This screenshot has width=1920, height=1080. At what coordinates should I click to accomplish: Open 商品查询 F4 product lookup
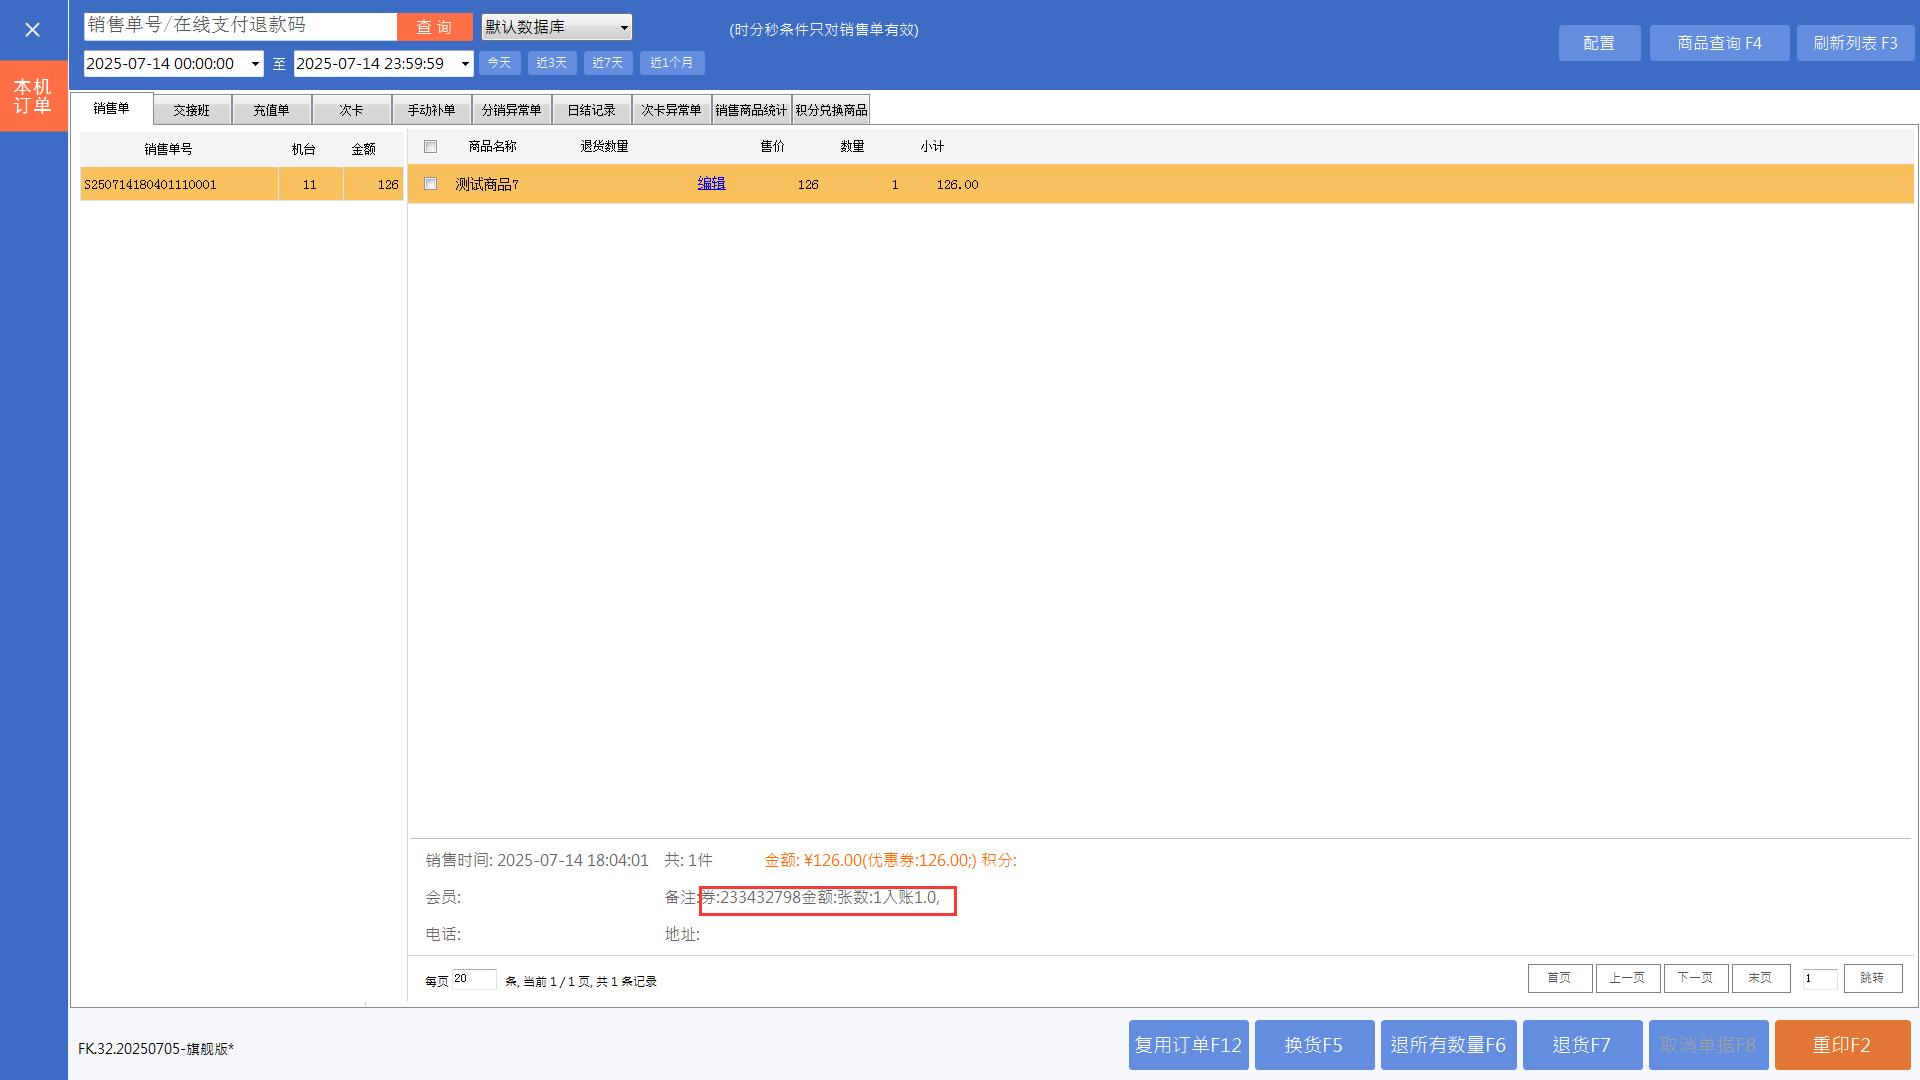pyautogui.click(x=1719, y=43)
